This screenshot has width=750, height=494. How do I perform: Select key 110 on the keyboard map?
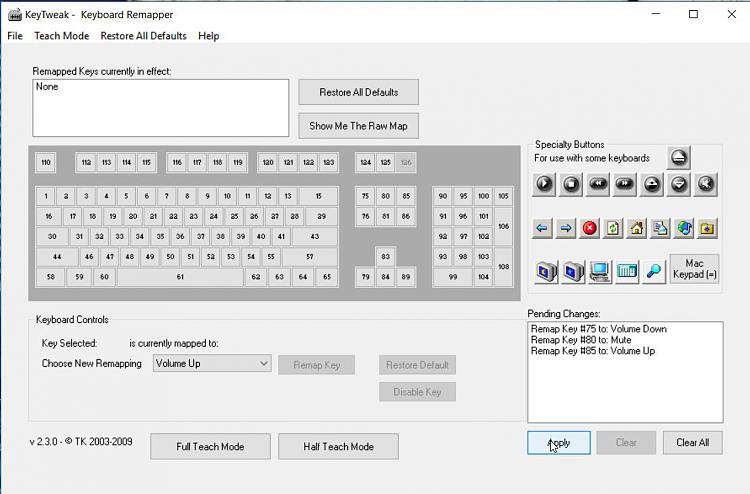point(46,163)
